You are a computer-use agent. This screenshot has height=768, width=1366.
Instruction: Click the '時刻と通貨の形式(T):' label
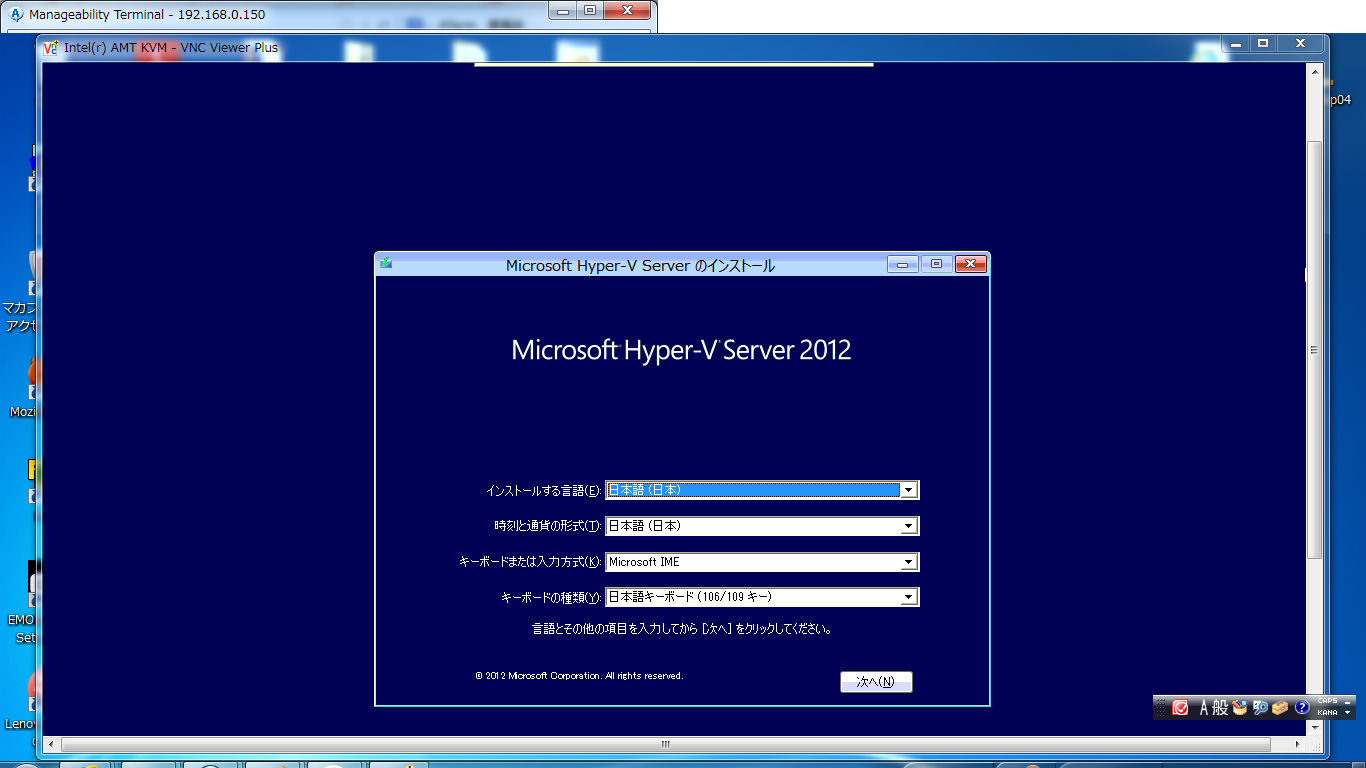547,526
